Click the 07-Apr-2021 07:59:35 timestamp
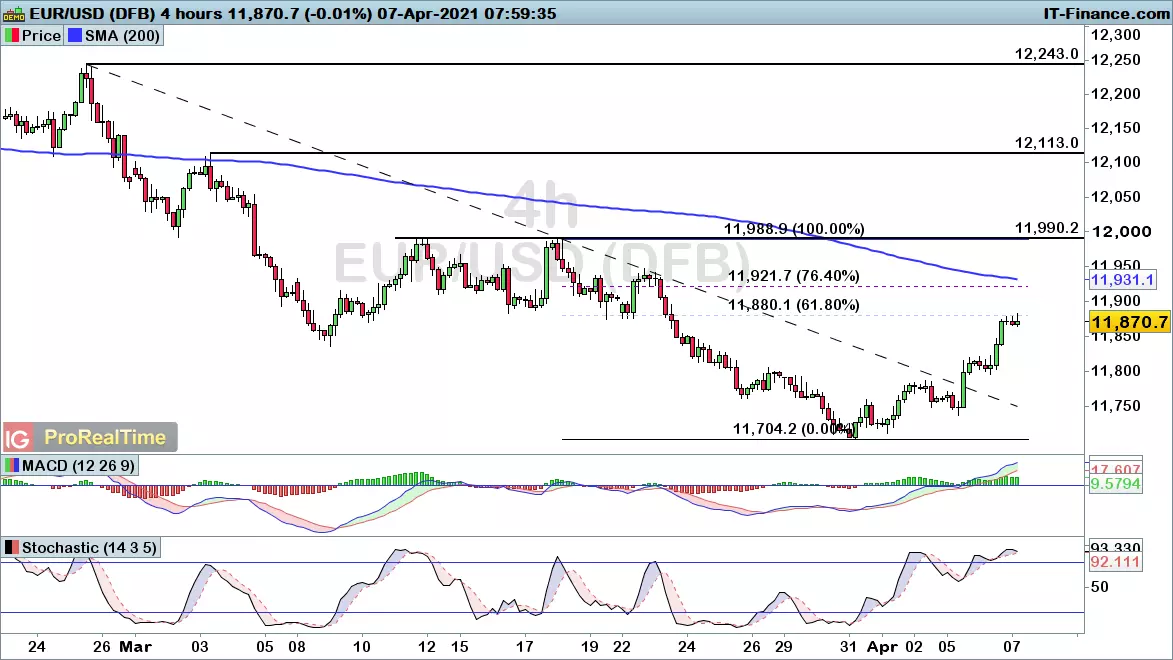Image resolution: width=1173 pixels, height=660 pixels. click(466, 13)
